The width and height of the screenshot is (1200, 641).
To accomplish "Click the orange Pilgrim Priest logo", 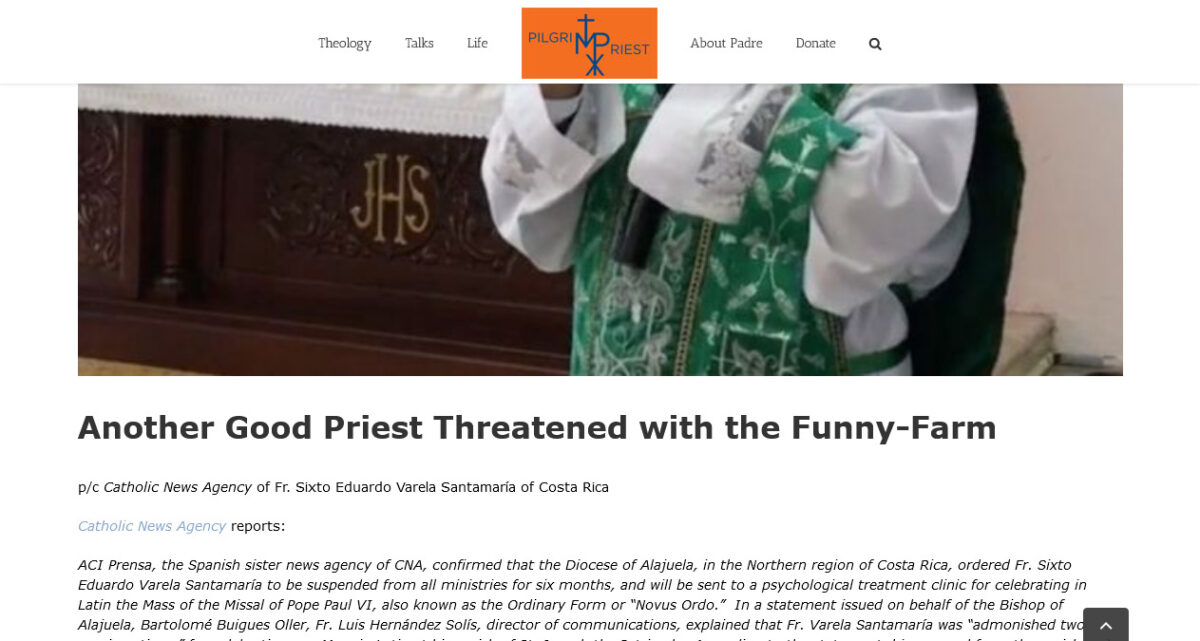I will click(x=589, y=43).
